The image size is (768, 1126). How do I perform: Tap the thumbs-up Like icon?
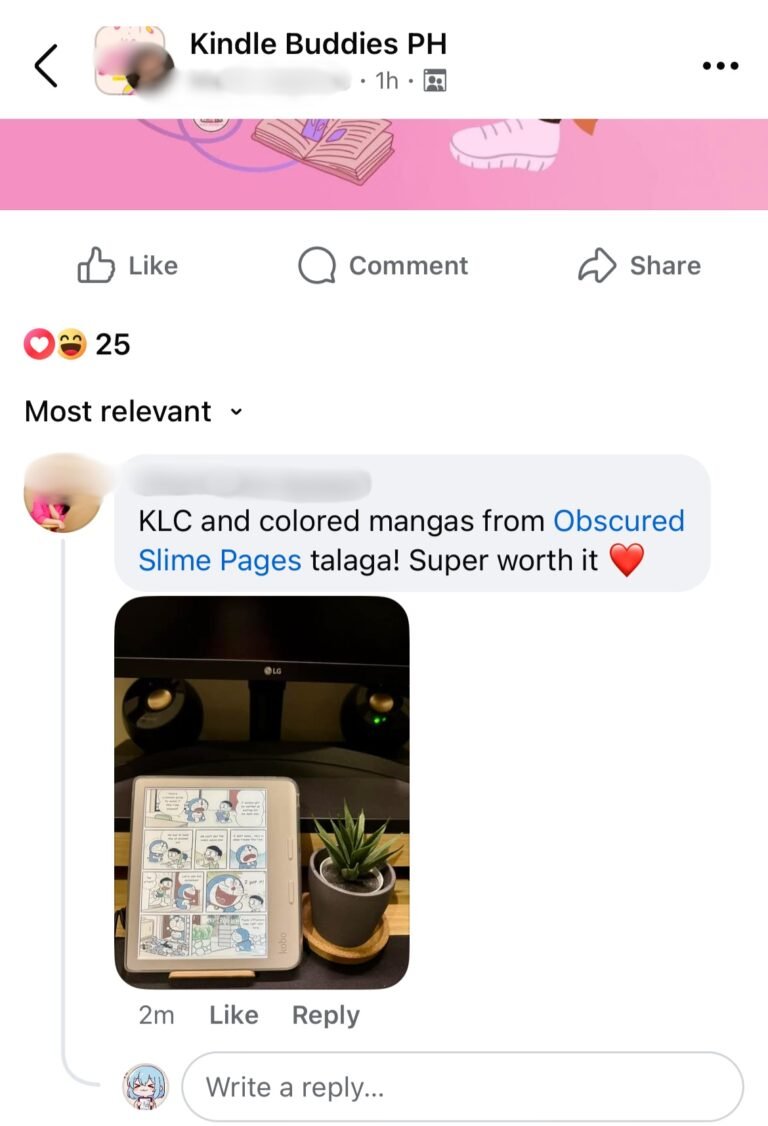96,265
